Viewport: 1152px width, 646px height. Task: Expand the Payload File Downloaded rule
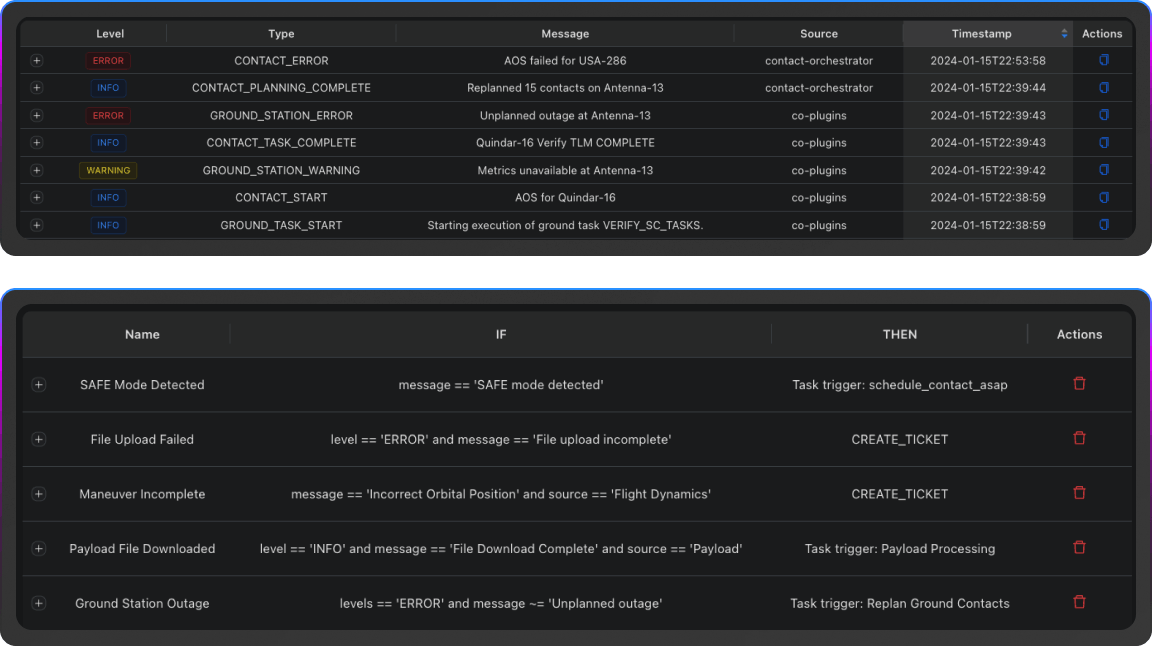point(39,549)
